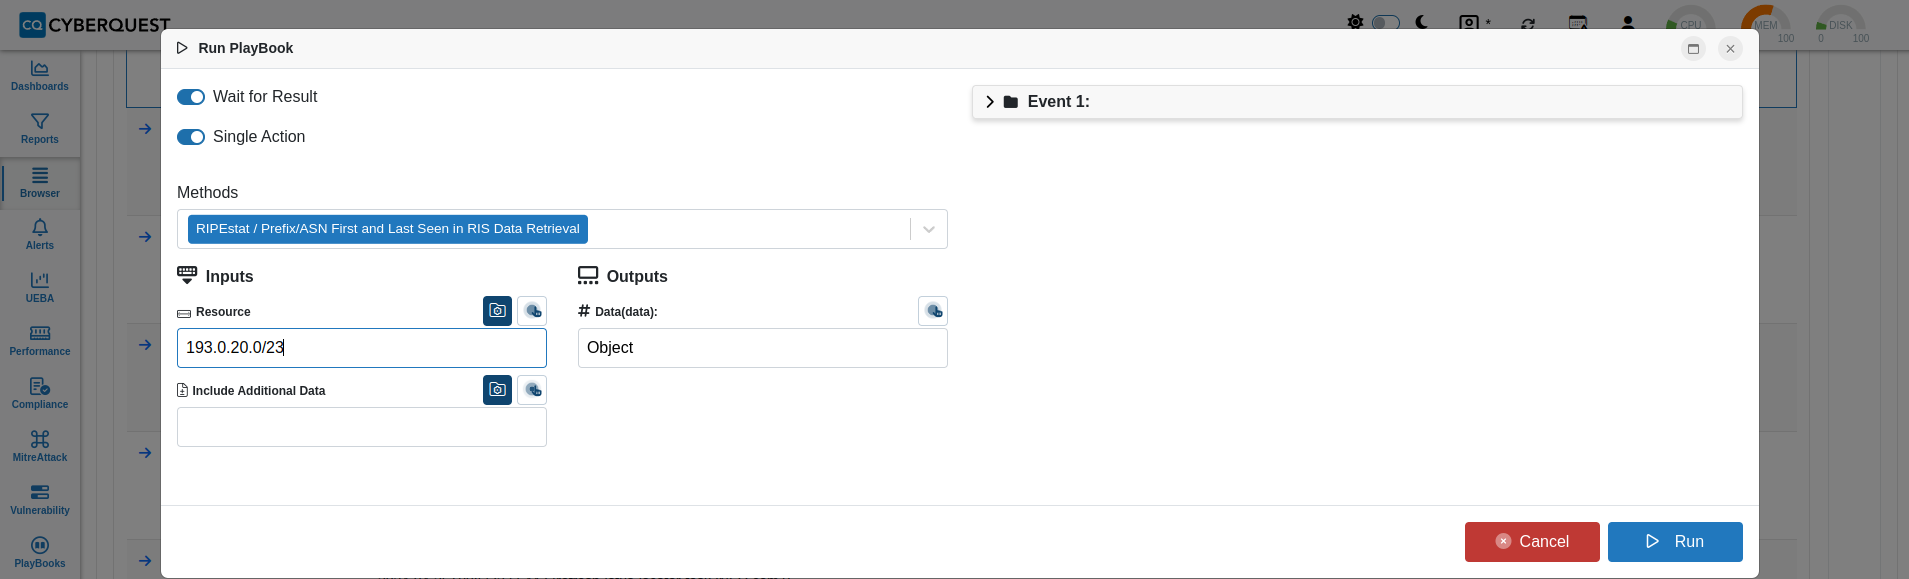Toggle the dark mode switch in header
This screenshot has height=579, width=1909.
[x=1385, y=22]
